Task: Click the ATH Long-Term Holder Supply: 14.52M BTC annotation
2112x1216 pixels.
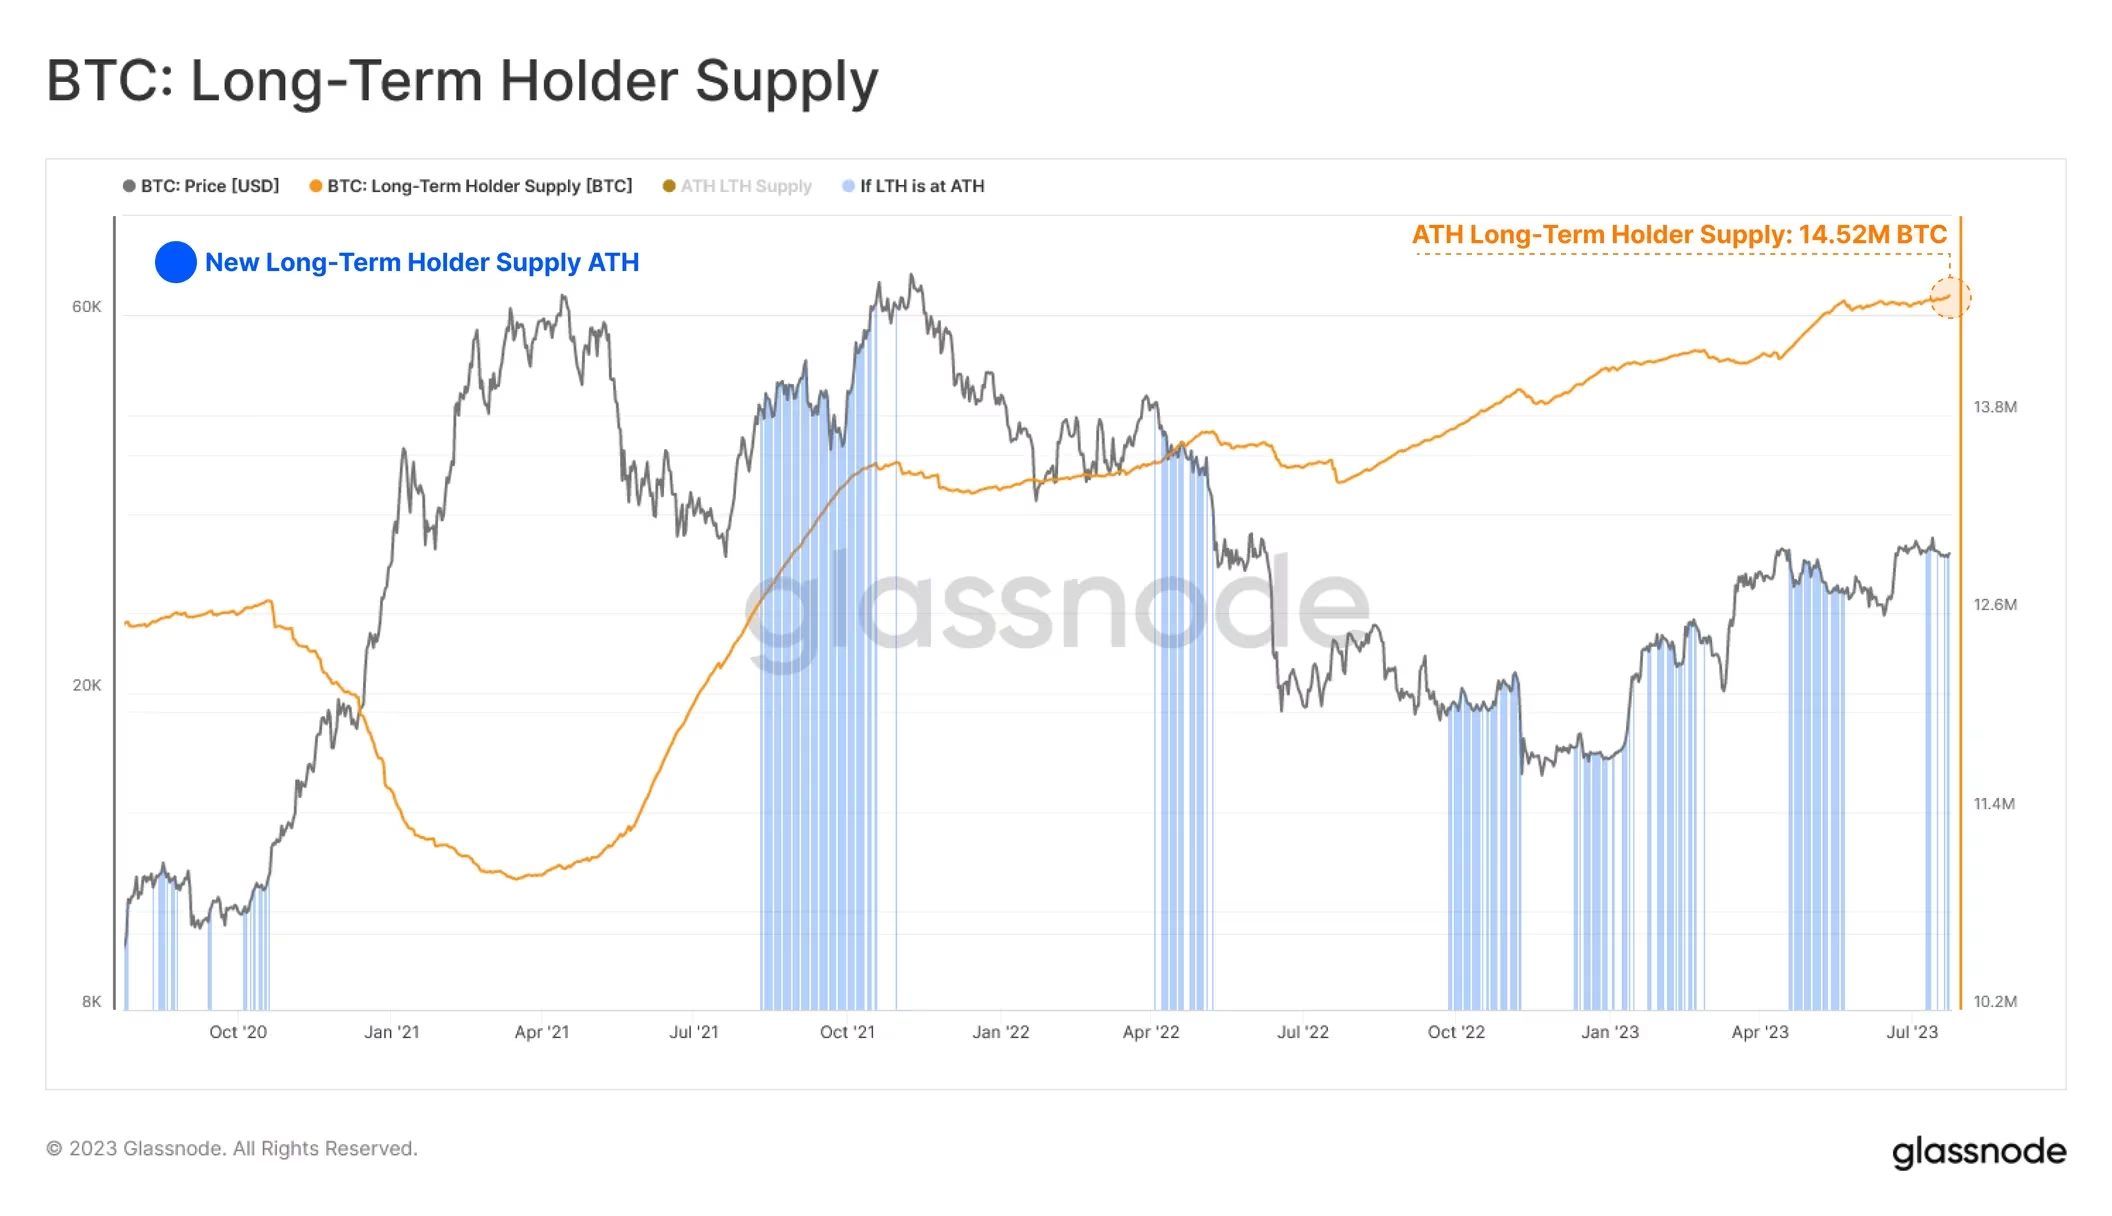Action: [x=1679, y=235]
